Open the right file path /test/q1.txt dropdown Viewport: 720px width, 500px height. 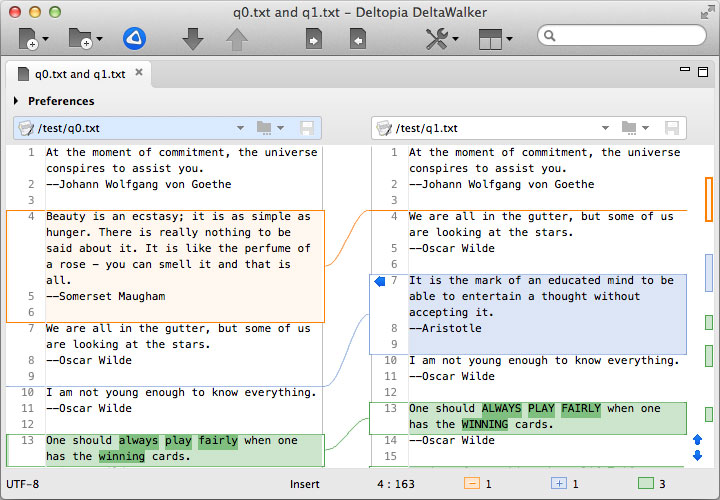coord(604,128)
